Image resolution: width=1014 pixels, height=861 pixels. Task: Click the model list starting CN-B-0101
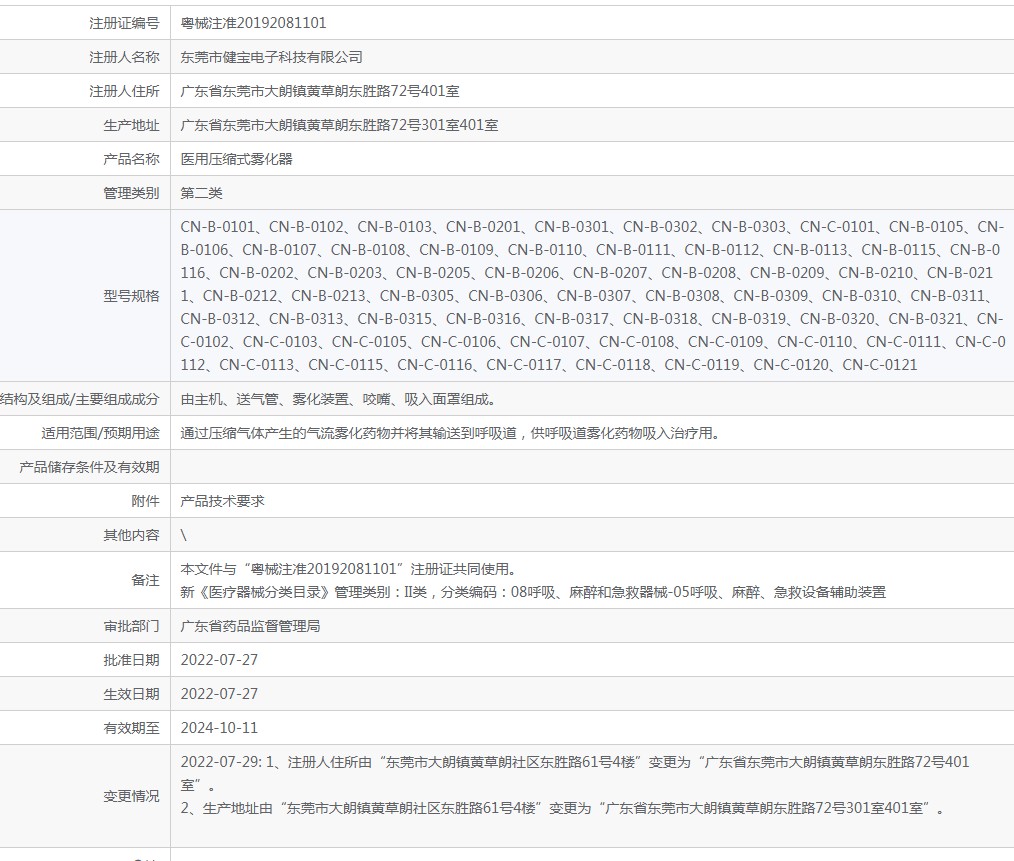[x=593, y=296]
